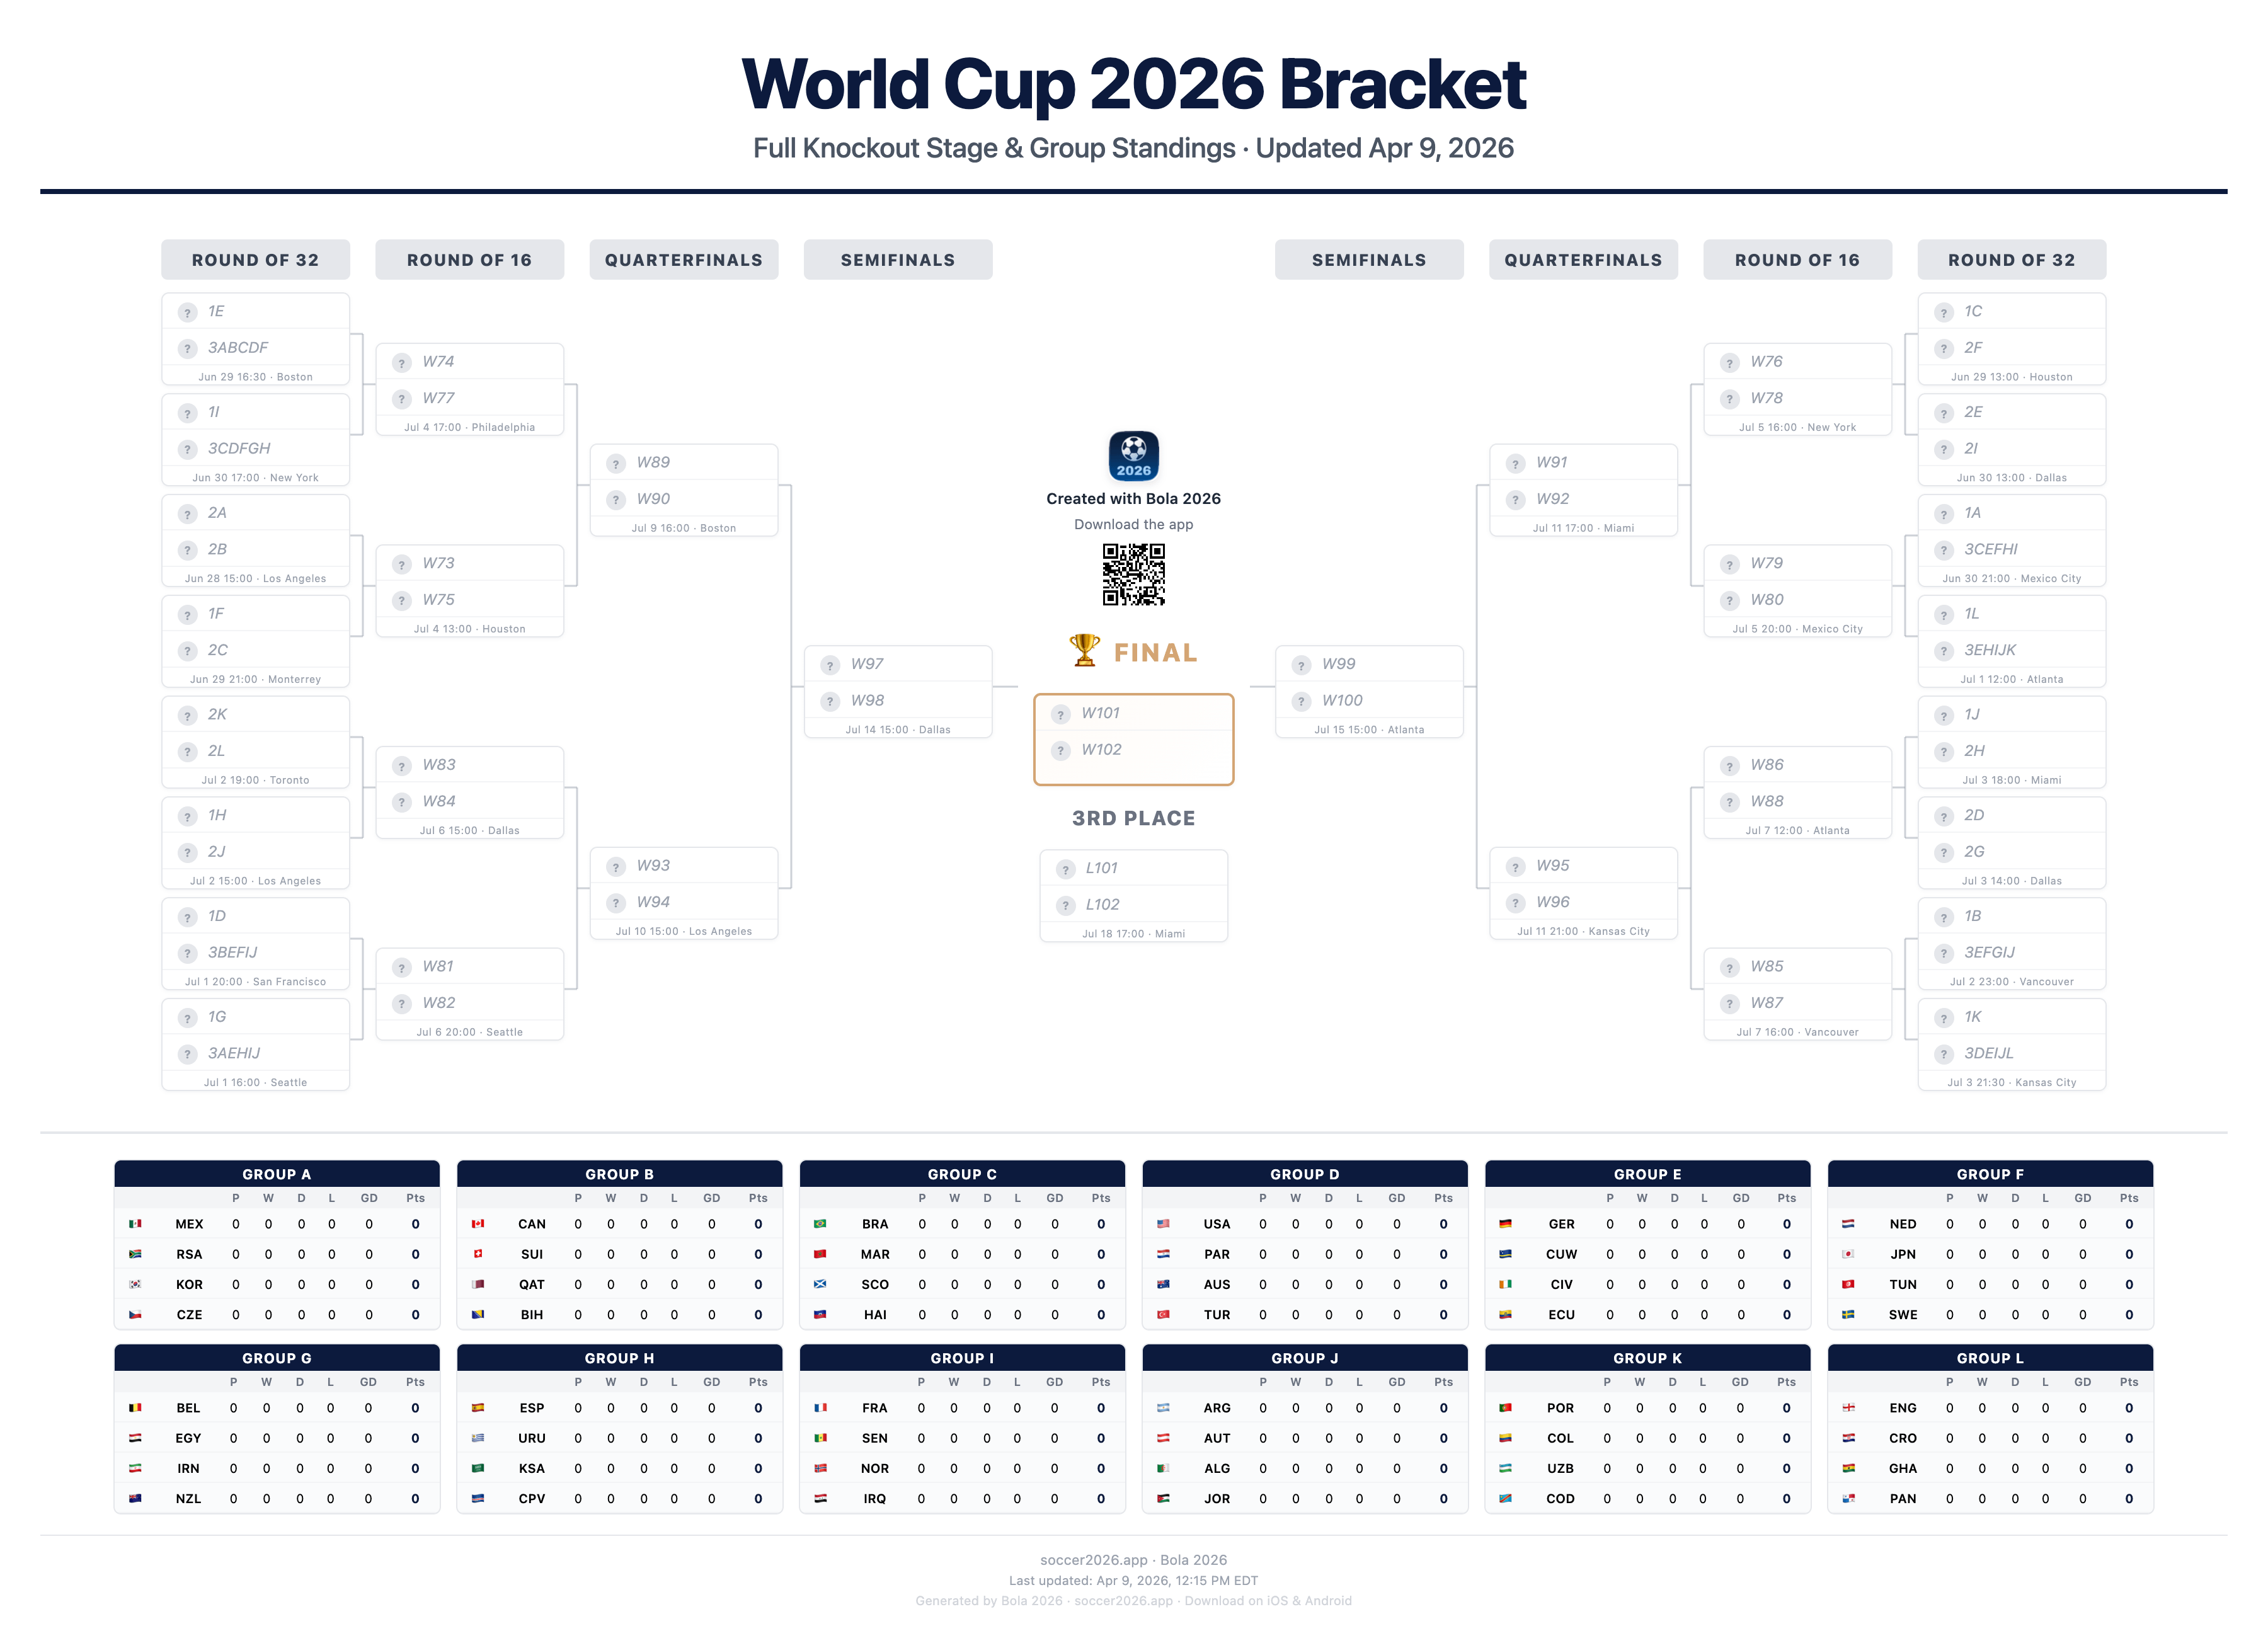
Task: Open the soccer2026.app footer link
Action: pos(1093,1560)
